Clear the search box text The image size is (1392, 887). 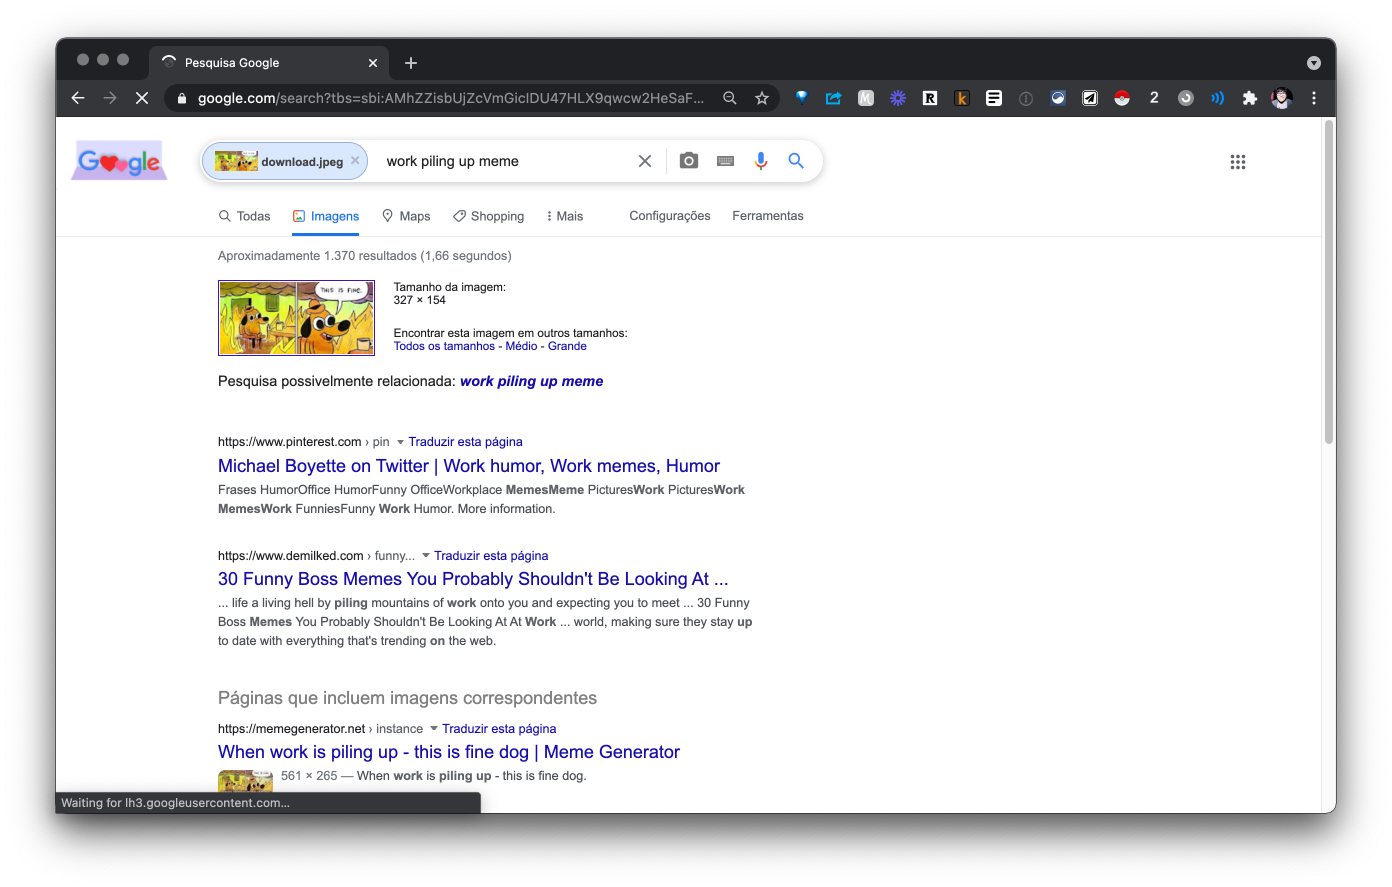click(x=645, y=161)
